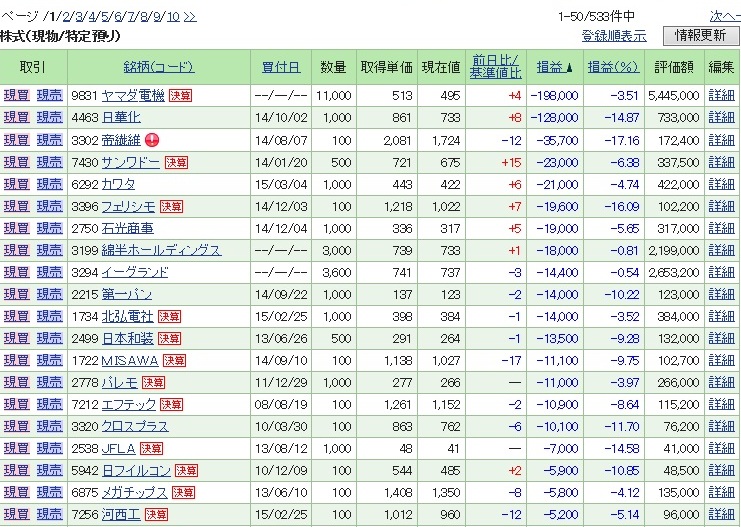741x527 pixels.
Task: Open 詳細 for 北弘電社 row
Action: click(722, 316)
